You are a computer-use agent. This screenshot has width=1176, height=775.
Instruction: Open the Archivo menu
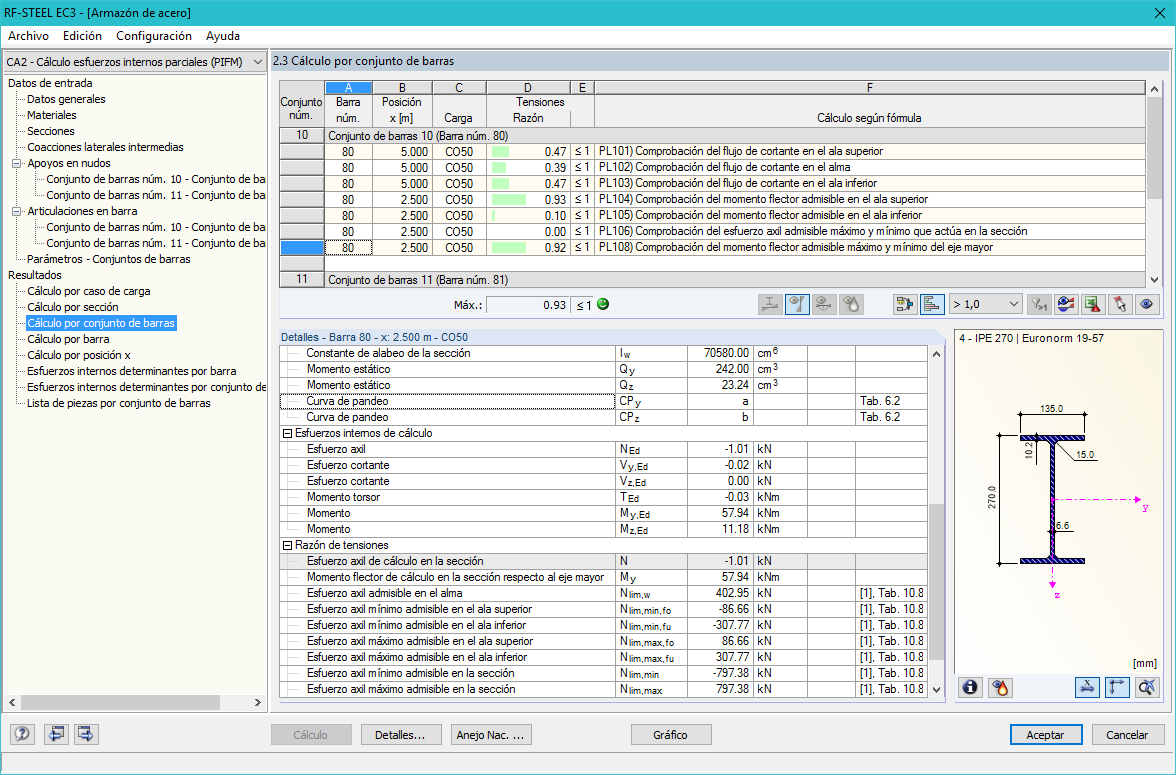[28, 36]
